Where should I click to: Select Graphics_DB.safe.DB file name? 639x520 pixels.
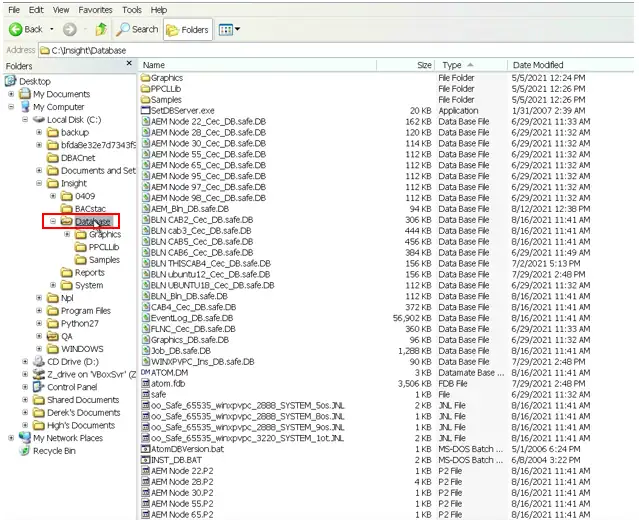point(190,340)
